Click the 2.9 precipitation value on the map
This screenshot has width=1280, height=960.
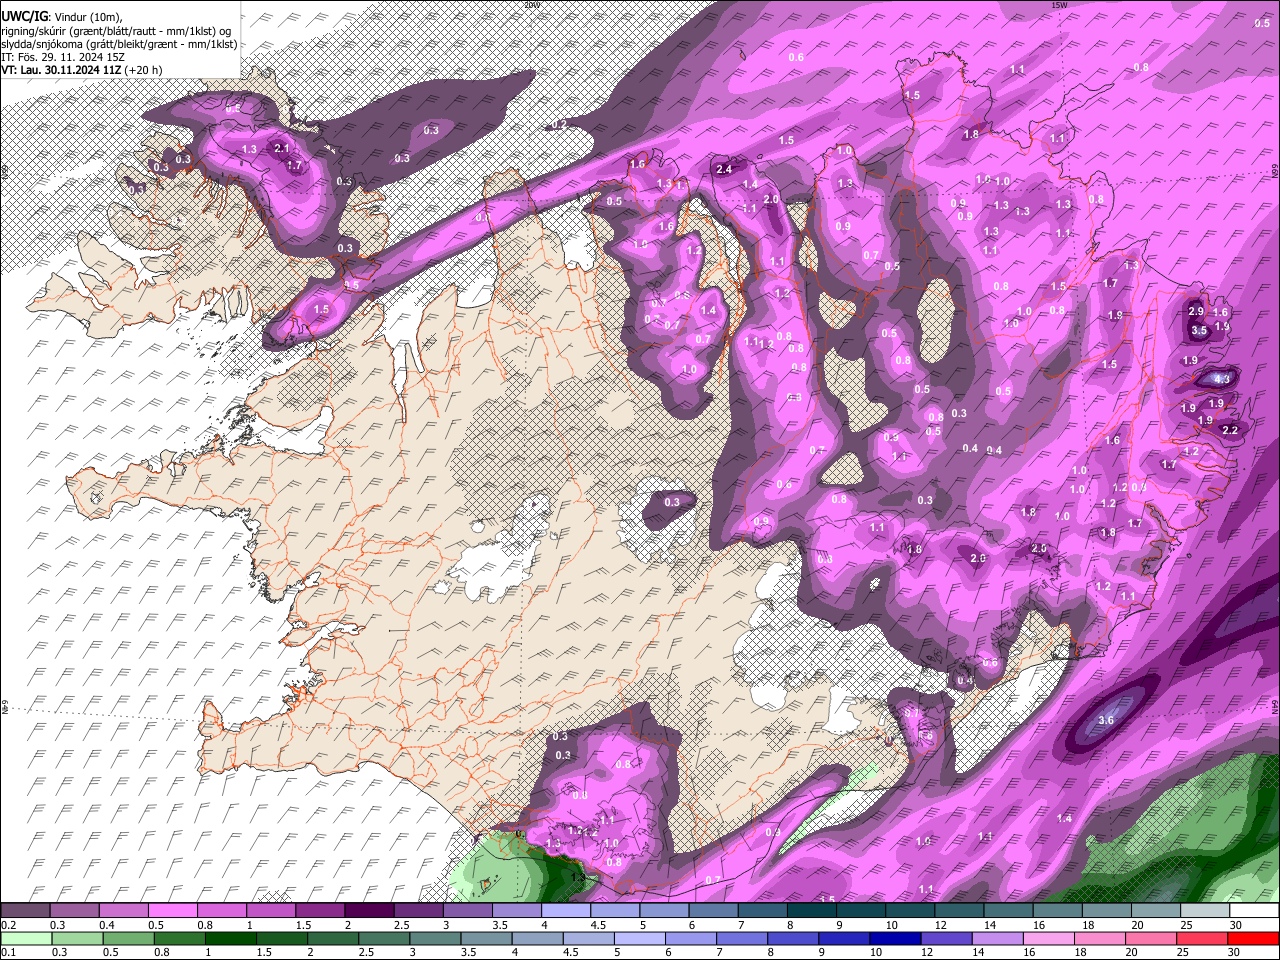pos(1196,311)
